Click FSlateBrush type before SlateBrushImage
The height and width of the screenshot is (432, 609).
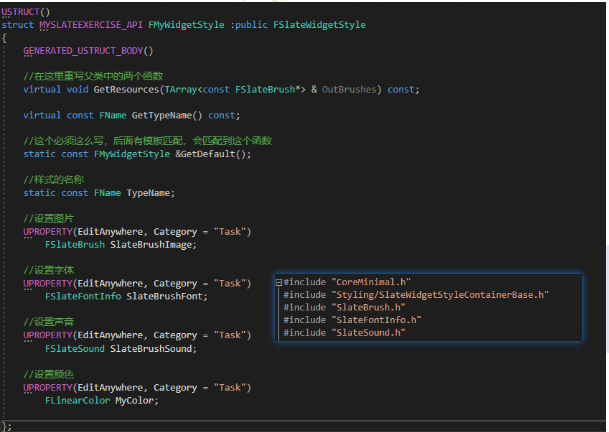point(75,245)
